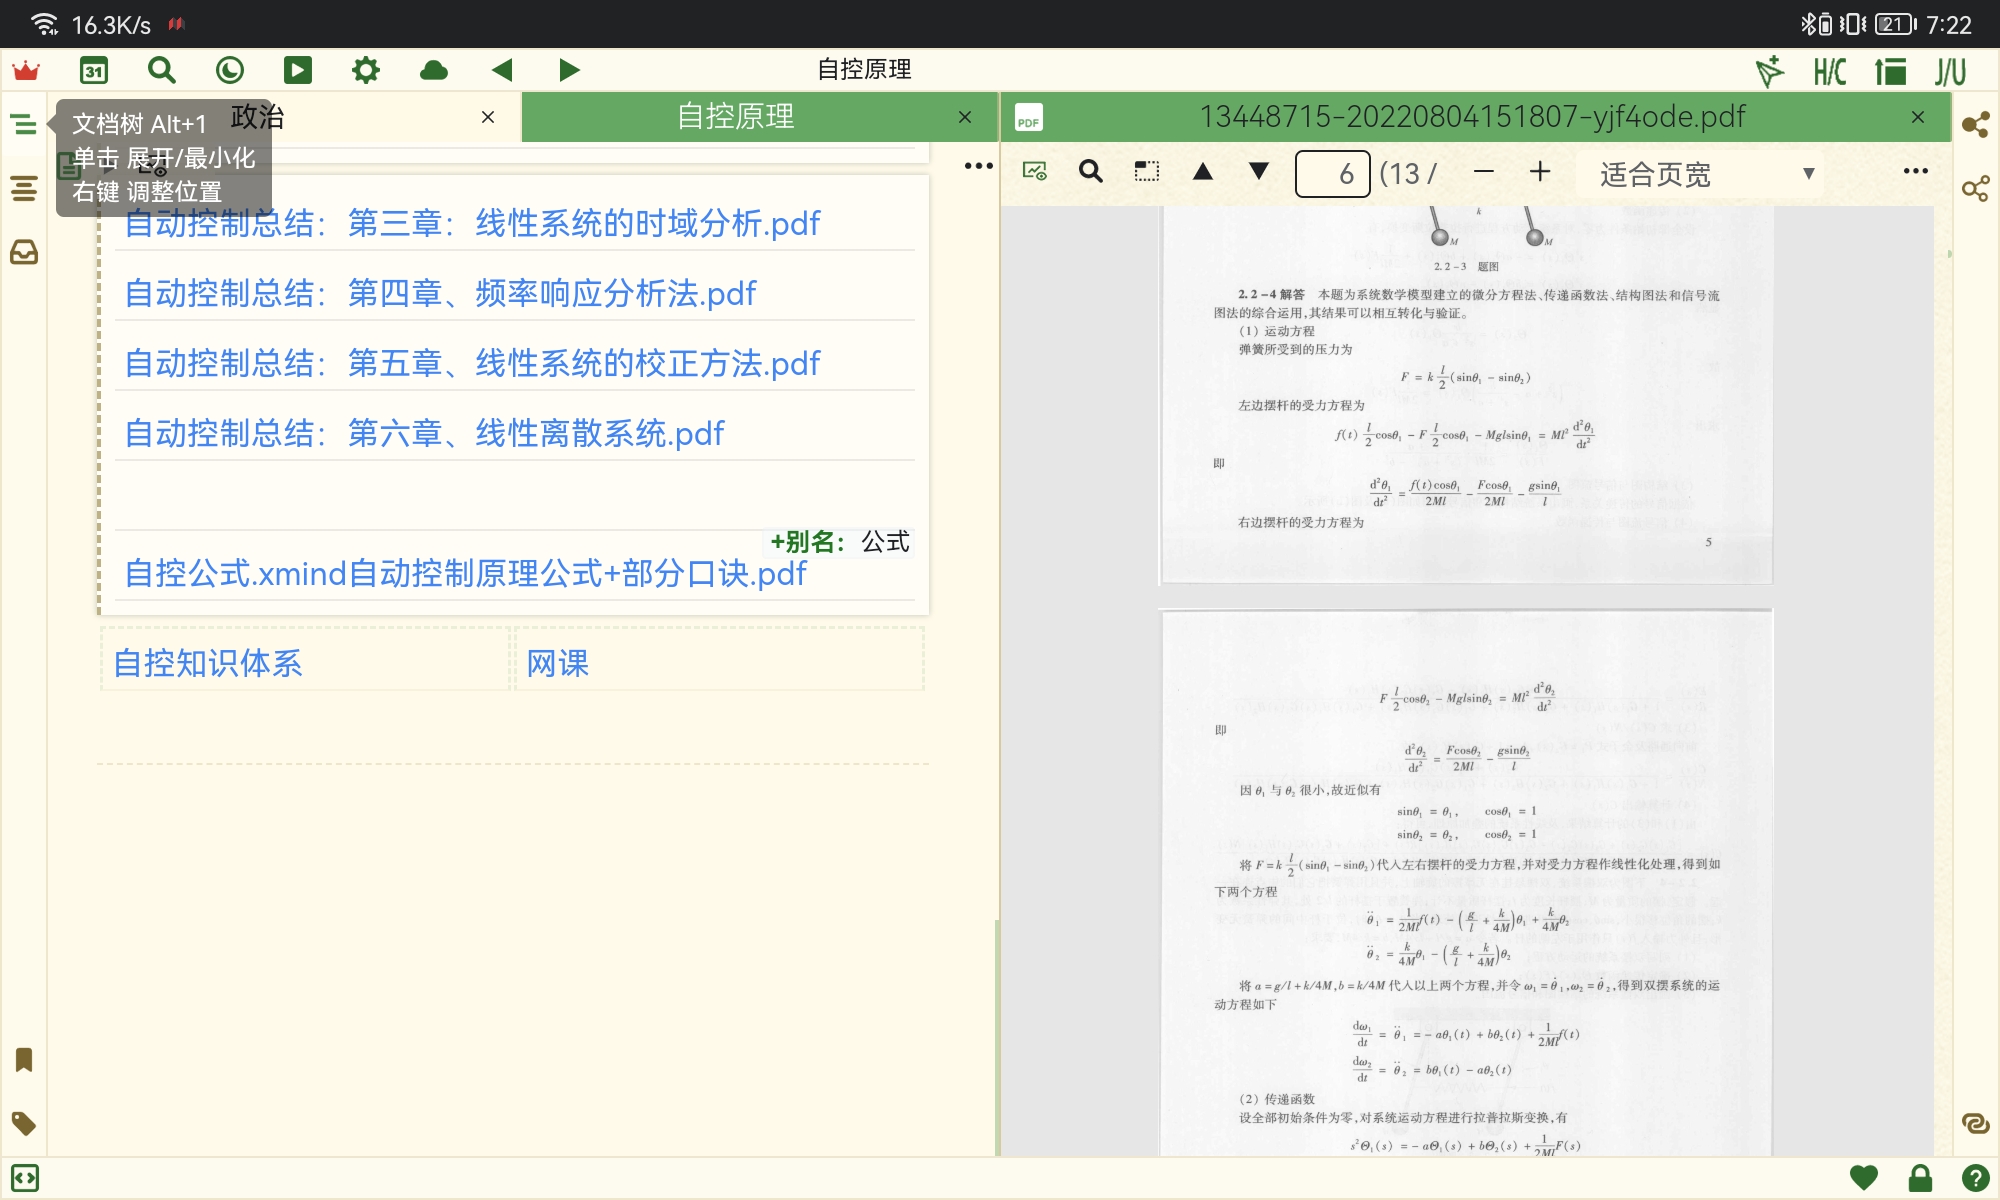Open global search in the top toolbar
The height and width of the screenshot is (1200, 2000).
tap(162, 70)
